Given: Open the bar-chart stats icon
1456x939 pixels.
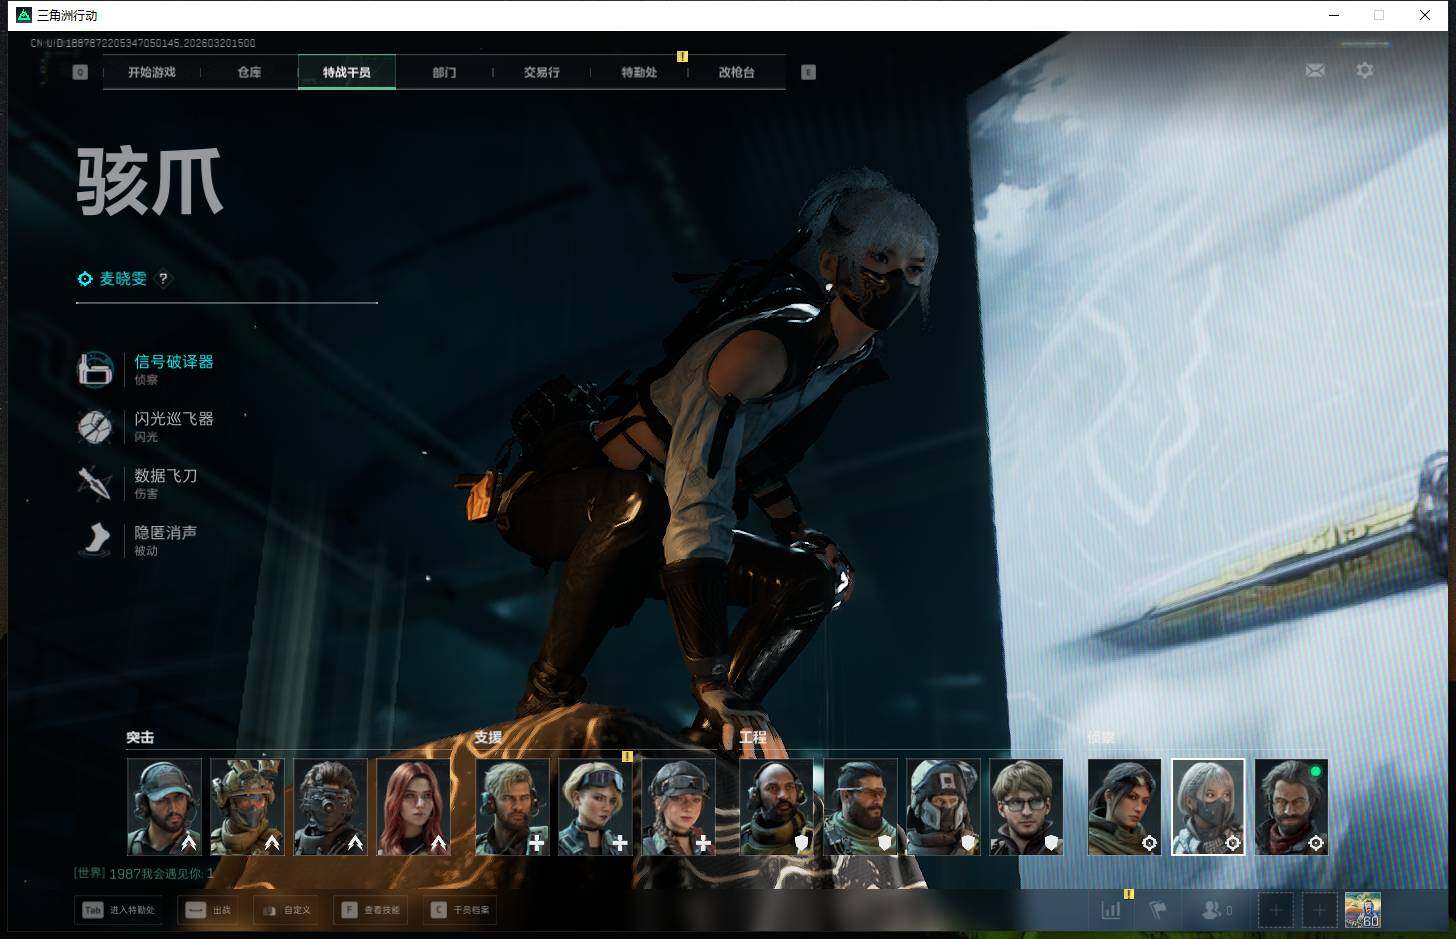Looking at the screenshot, I should pyautogui.click(x=1111, y=910).
